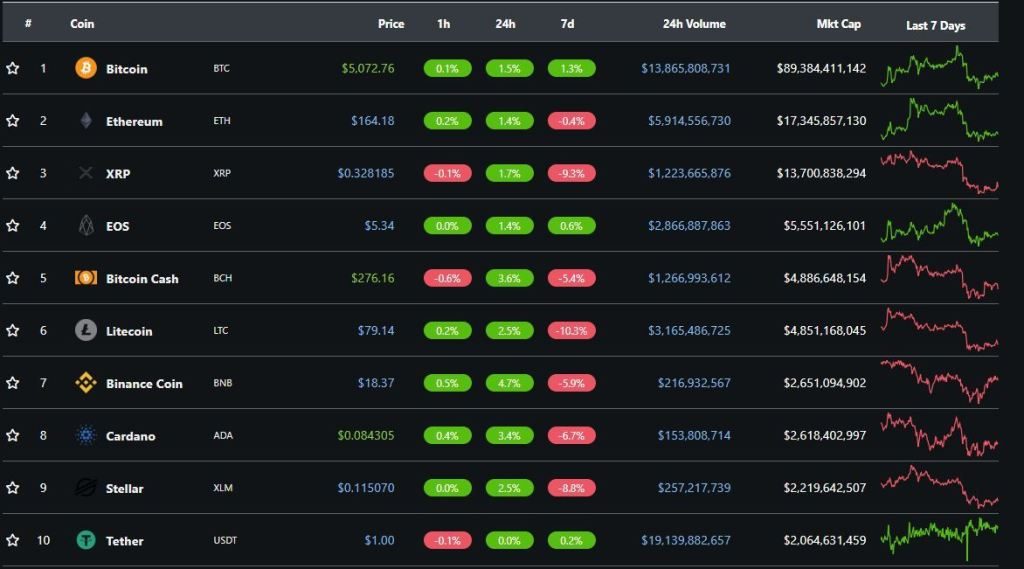The width and height of the screenshot is (1024, 569).
Task: Click the EOS logo icon
Action: [86, 225]
